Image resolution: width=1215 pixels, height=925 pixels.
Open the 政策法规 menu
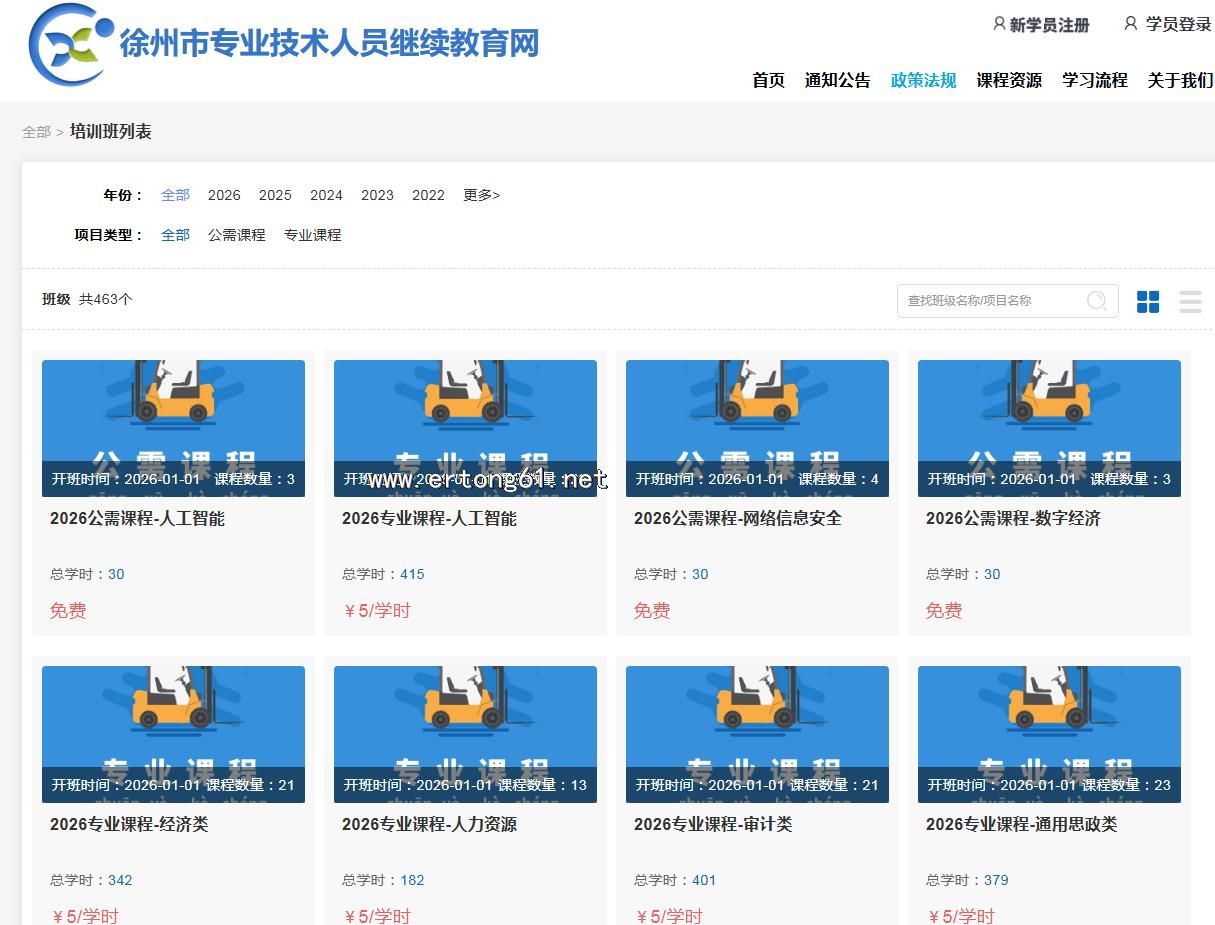(x=923, y=80)
